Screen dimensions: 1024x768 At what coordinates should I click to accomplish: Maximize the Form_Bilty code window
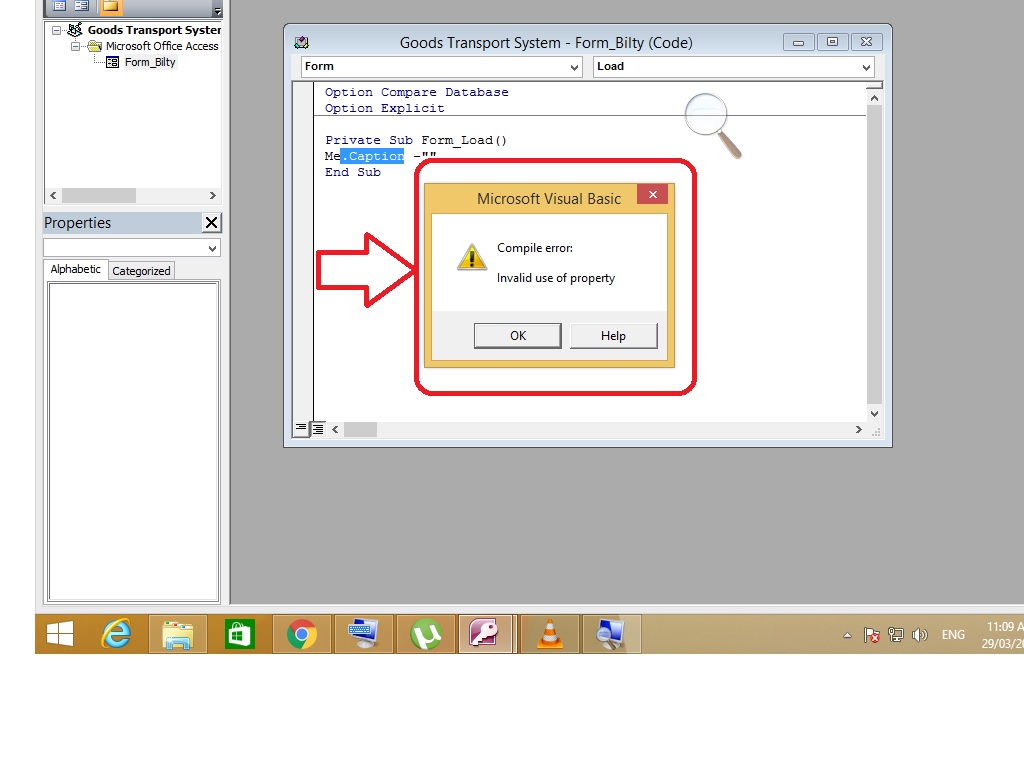(832, 42)
